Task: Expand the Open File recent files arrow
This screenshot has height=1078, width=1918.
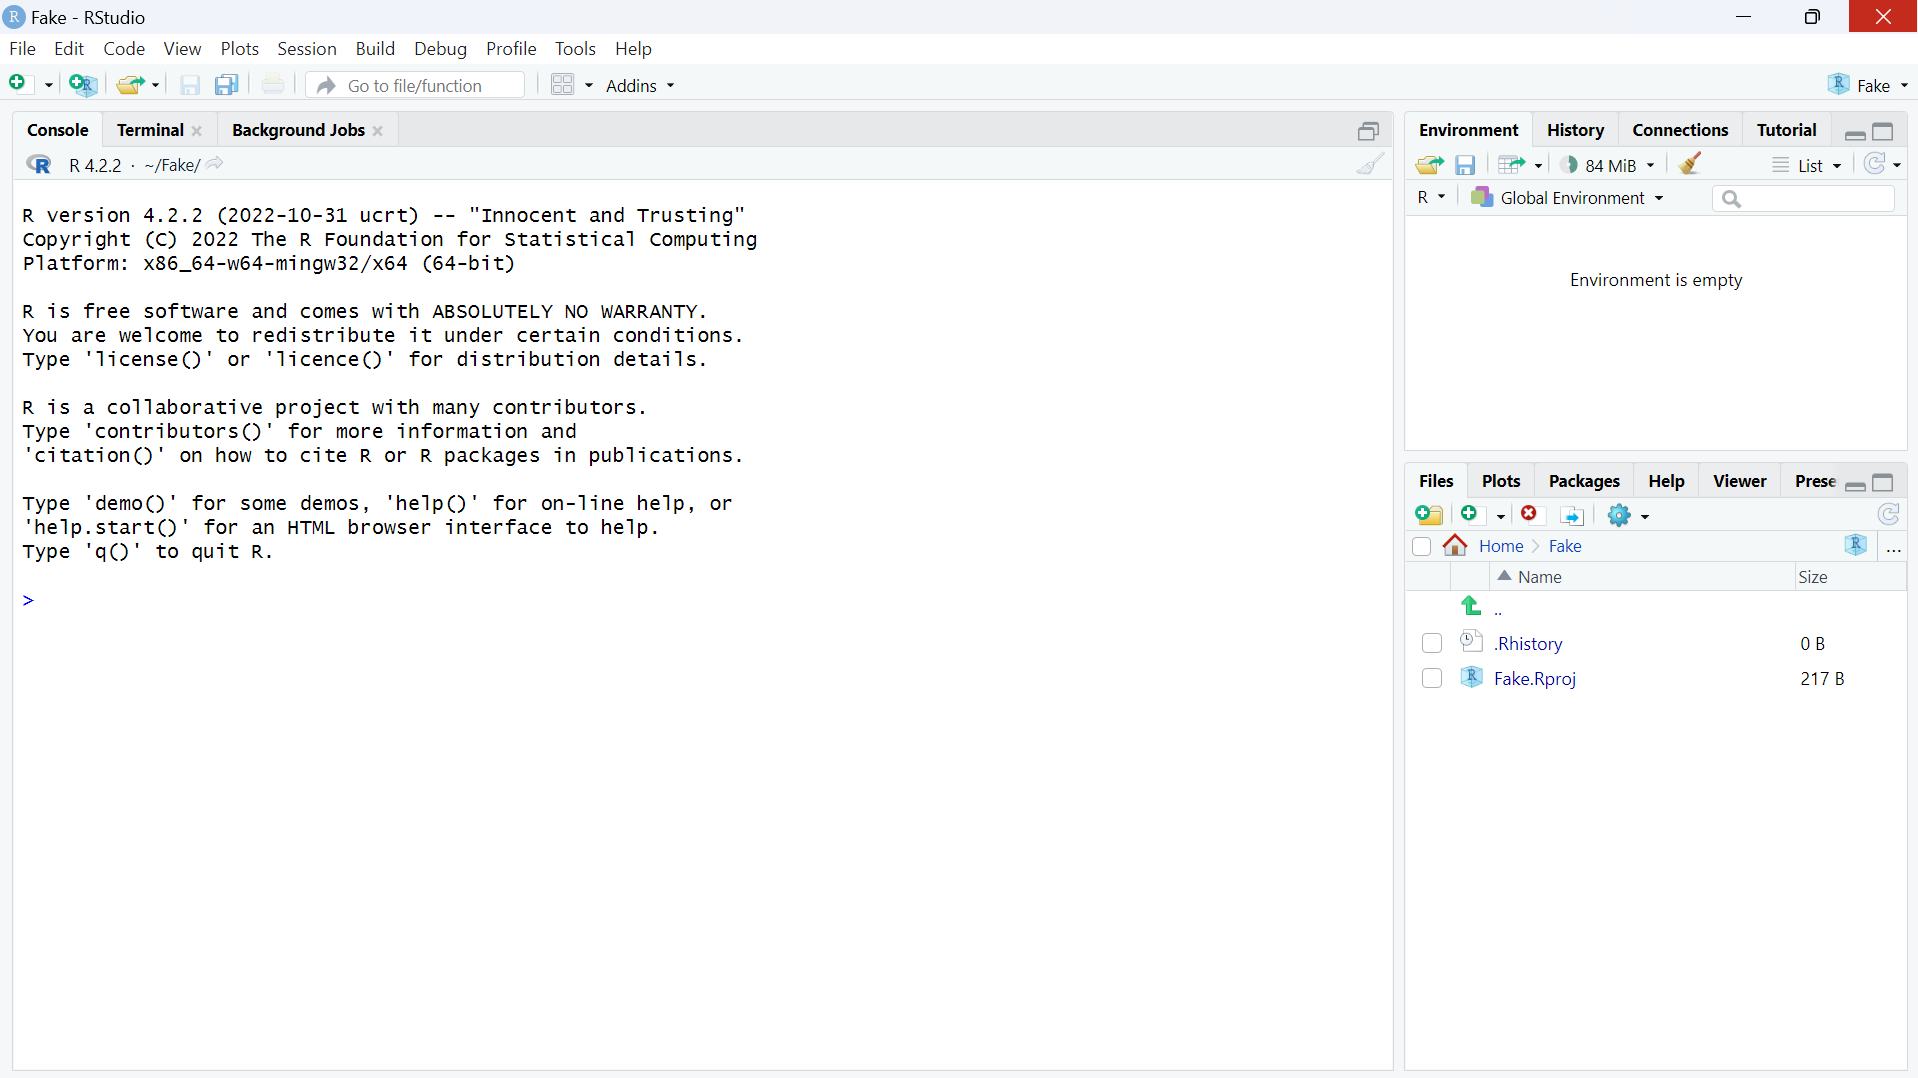Action: (155, 86)
